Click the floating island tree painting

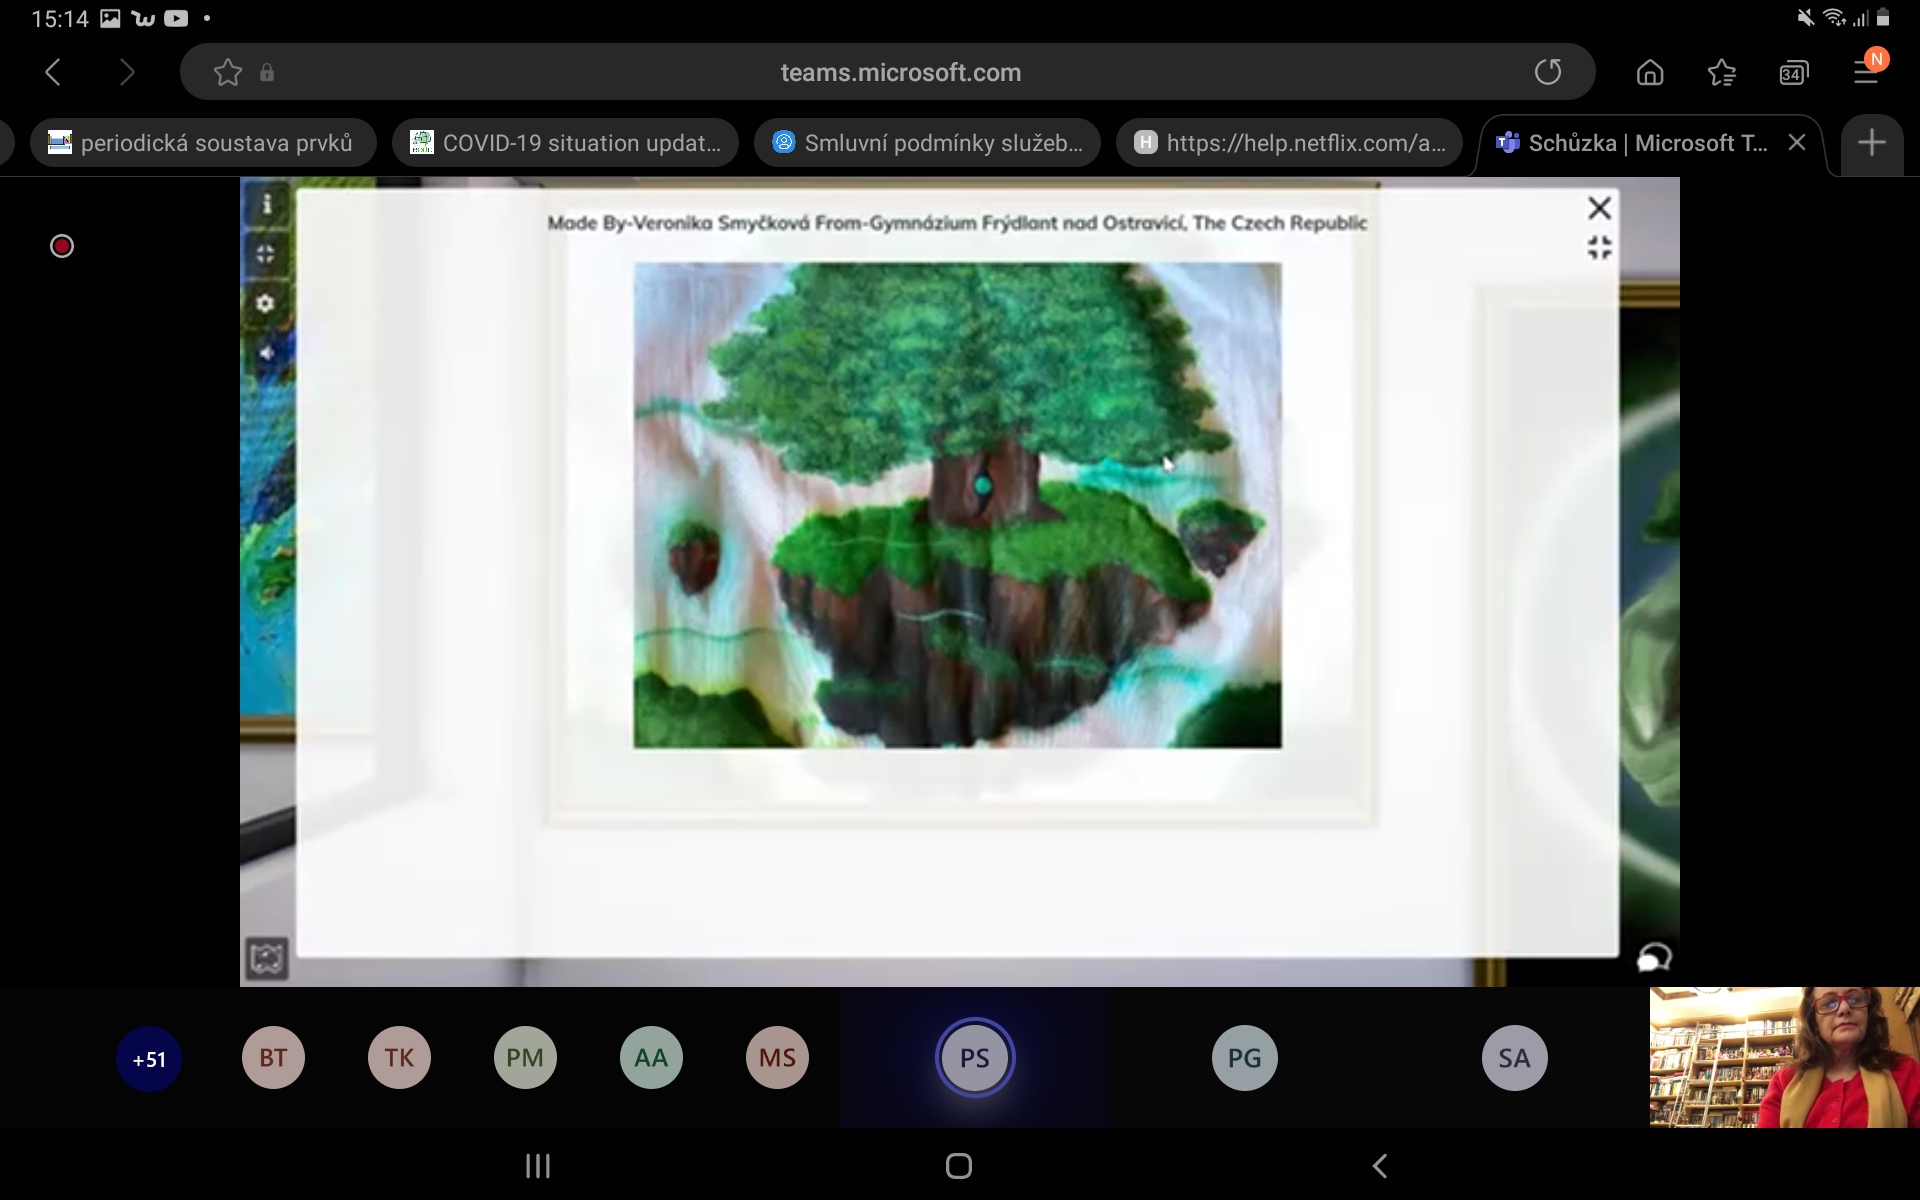[x=957, y=505]
